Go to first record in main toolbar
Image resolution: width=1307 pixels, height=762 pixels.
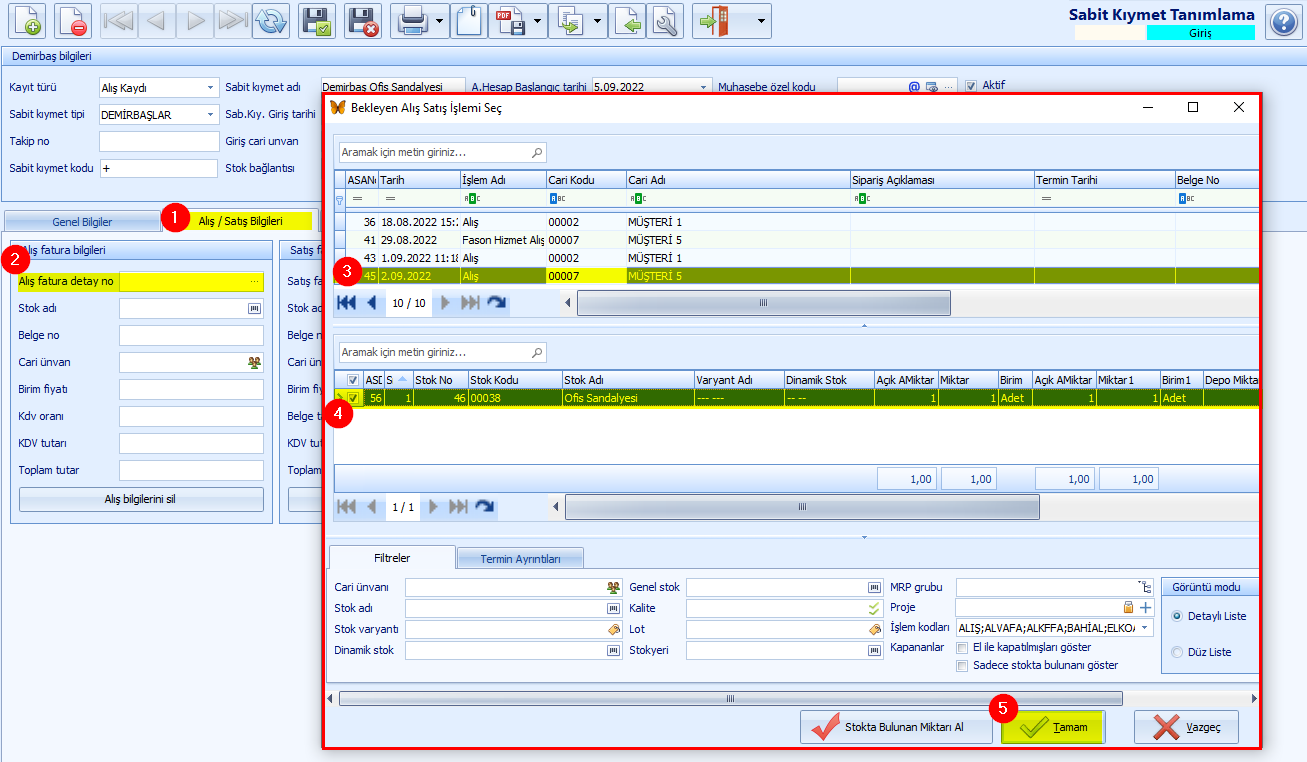(x=120, y=21)
